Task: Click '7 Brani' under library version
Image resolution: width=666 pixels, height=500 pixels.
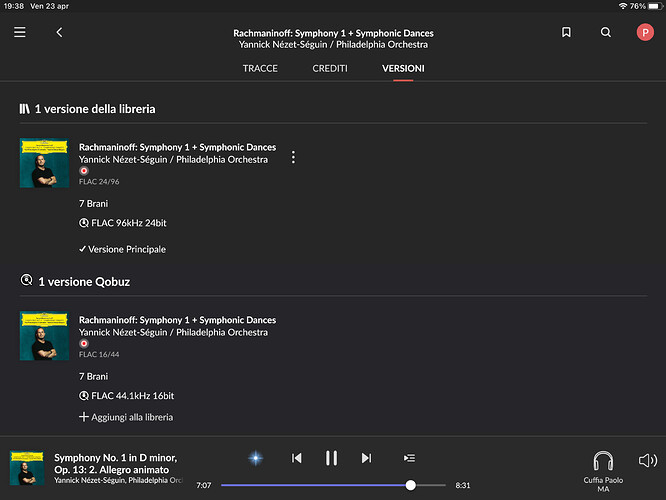Action: click(93, 204)
